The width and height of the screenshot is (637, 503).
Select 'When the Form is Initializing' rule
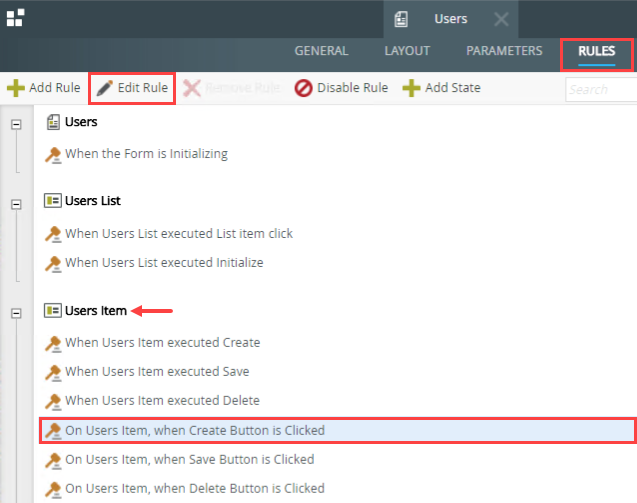point(147,154)
